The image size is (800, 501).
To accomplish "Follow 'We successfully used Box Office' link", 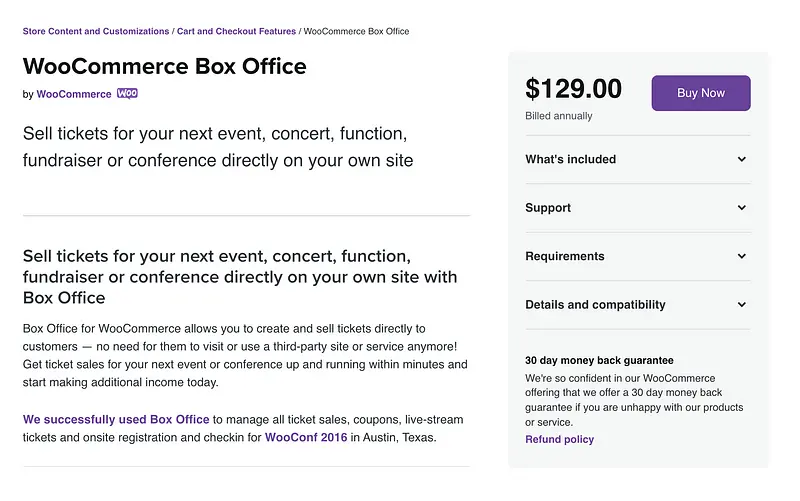I will [116, 419].
